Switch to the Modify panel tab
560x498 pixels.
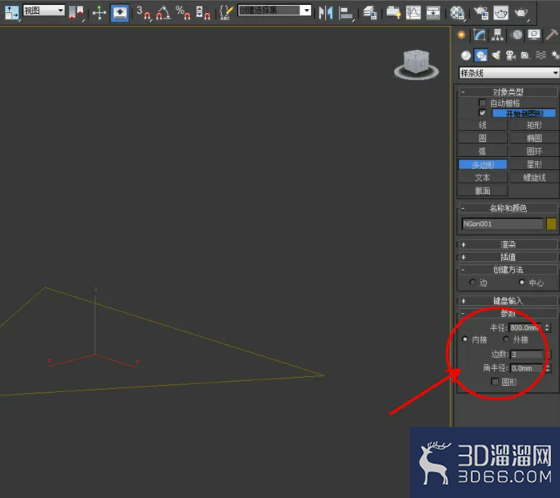(x=480, y=35)
